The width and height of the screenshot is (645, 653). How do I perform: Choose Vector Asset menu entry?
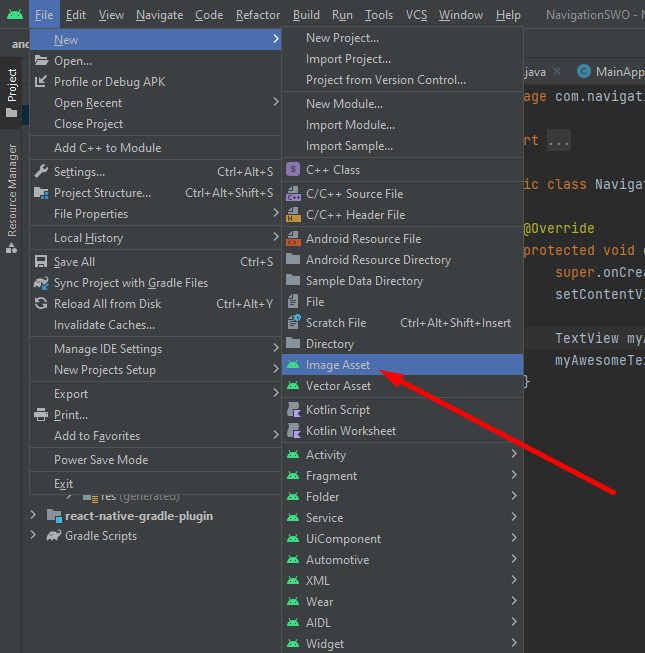point(338,386)
